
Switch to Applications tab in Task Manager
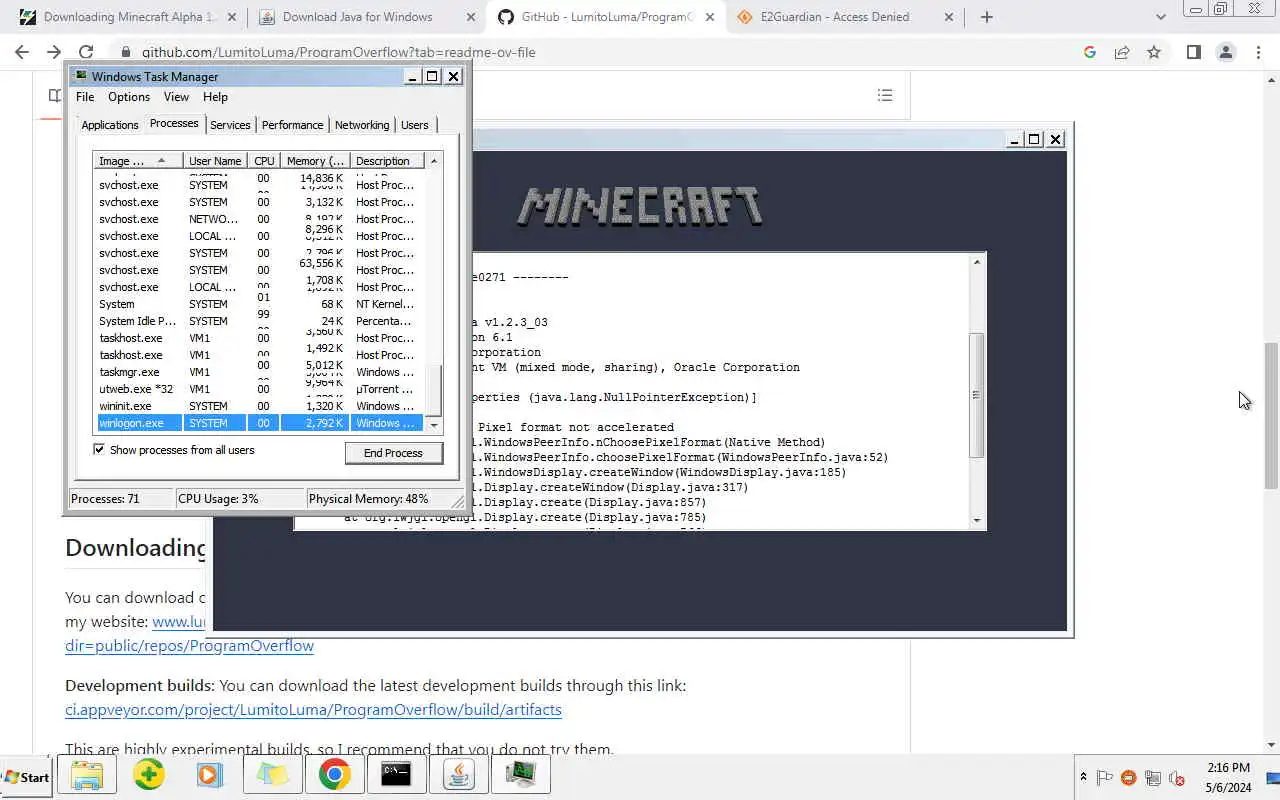(110, 125)
